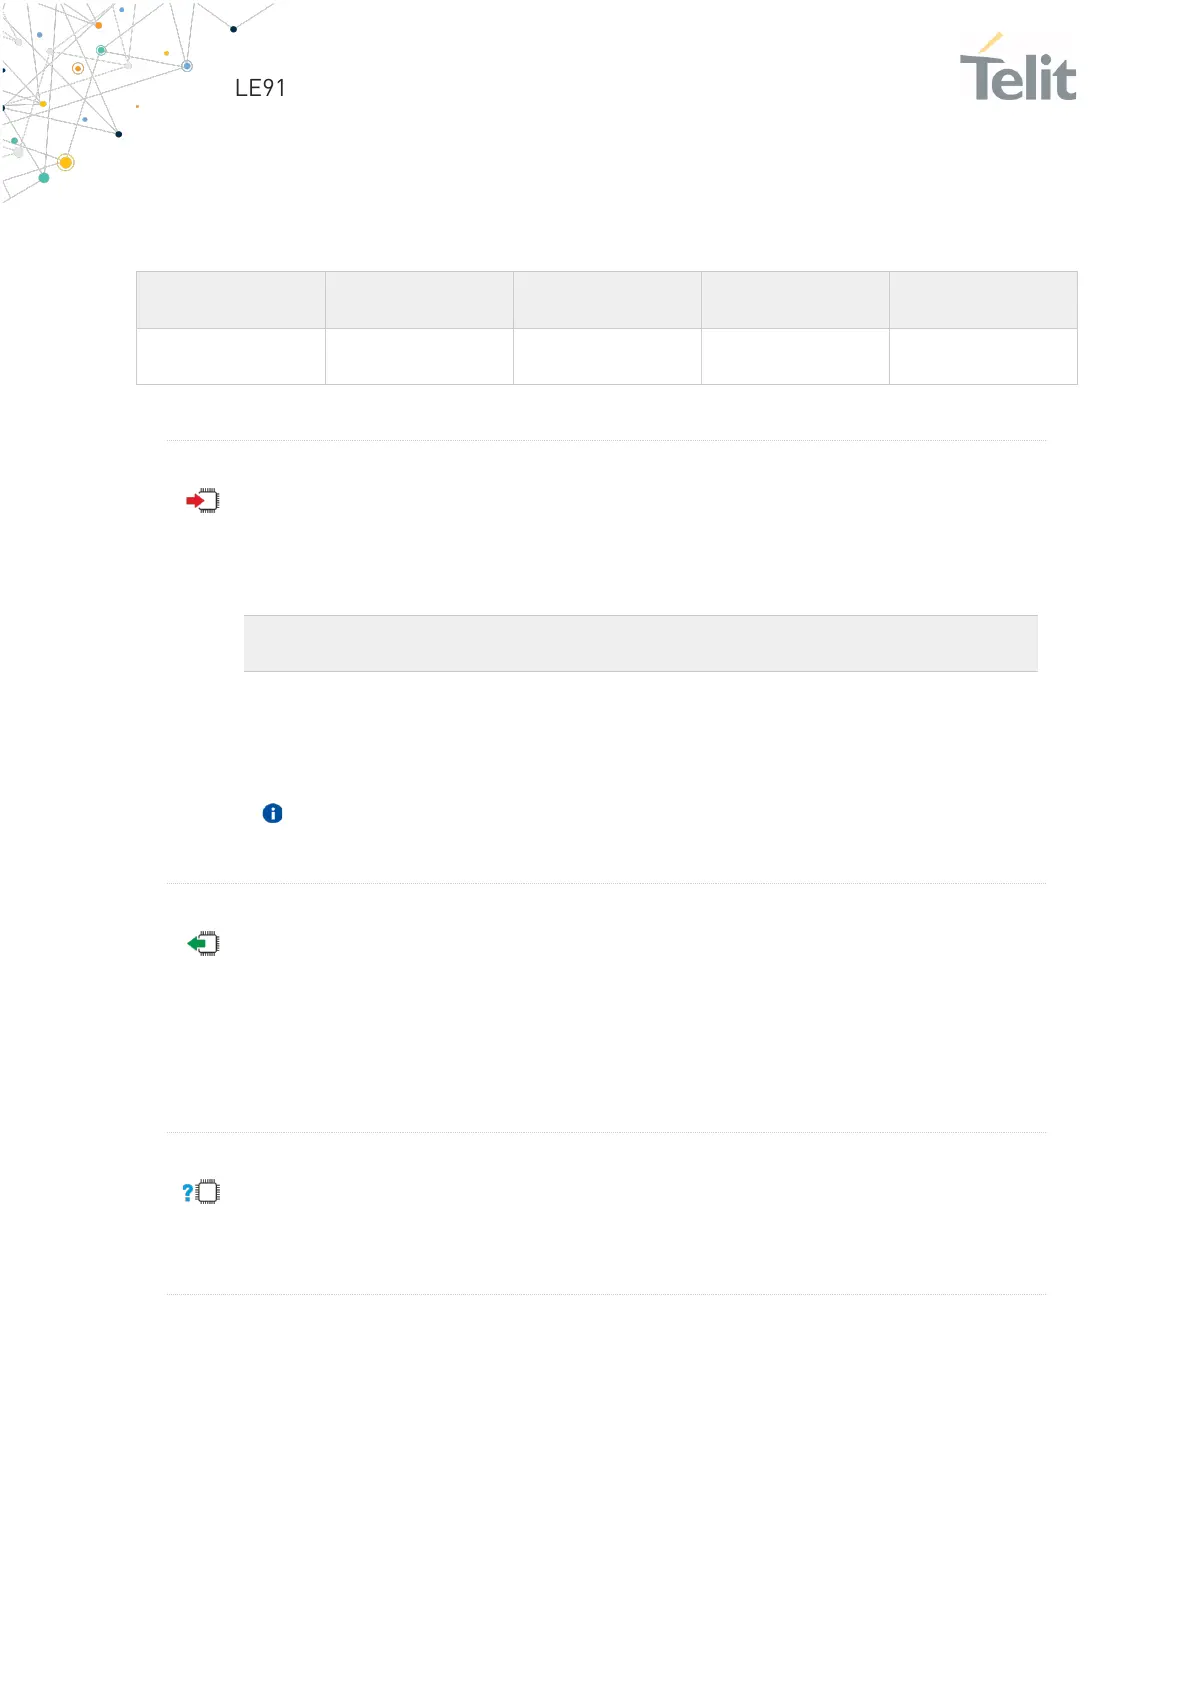Select the LE91 header text
This screenshot has height=1684, width=1191.
260,88
